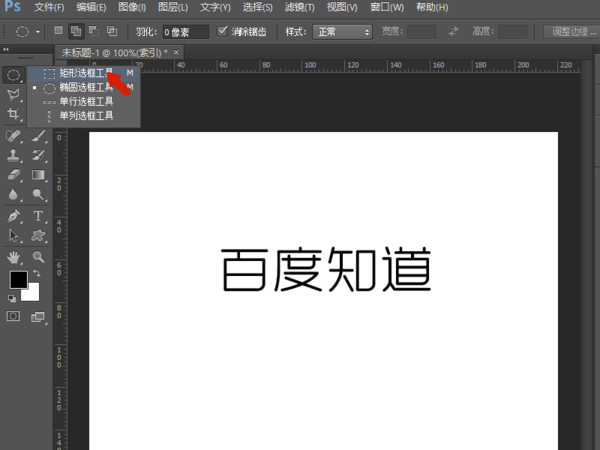Switch to the 未标题-1 document tab
The width and height of the screenshot is (600, 450).
[114, 52]
